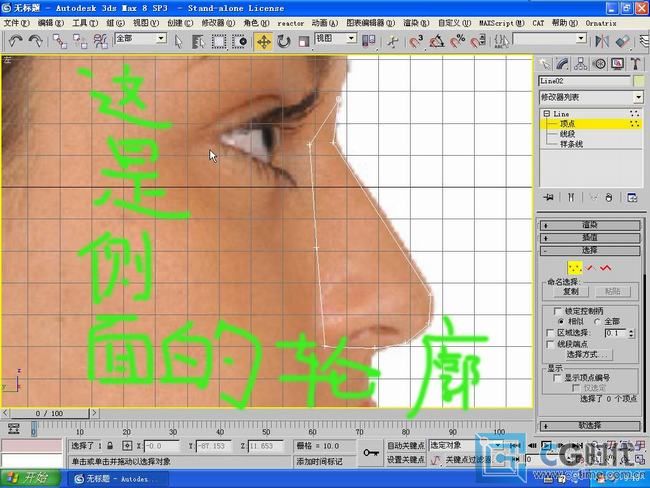The height and width of the screenshot is (488, 650).
Task: Open the Motion command panel tab
Action: point(599,64)
